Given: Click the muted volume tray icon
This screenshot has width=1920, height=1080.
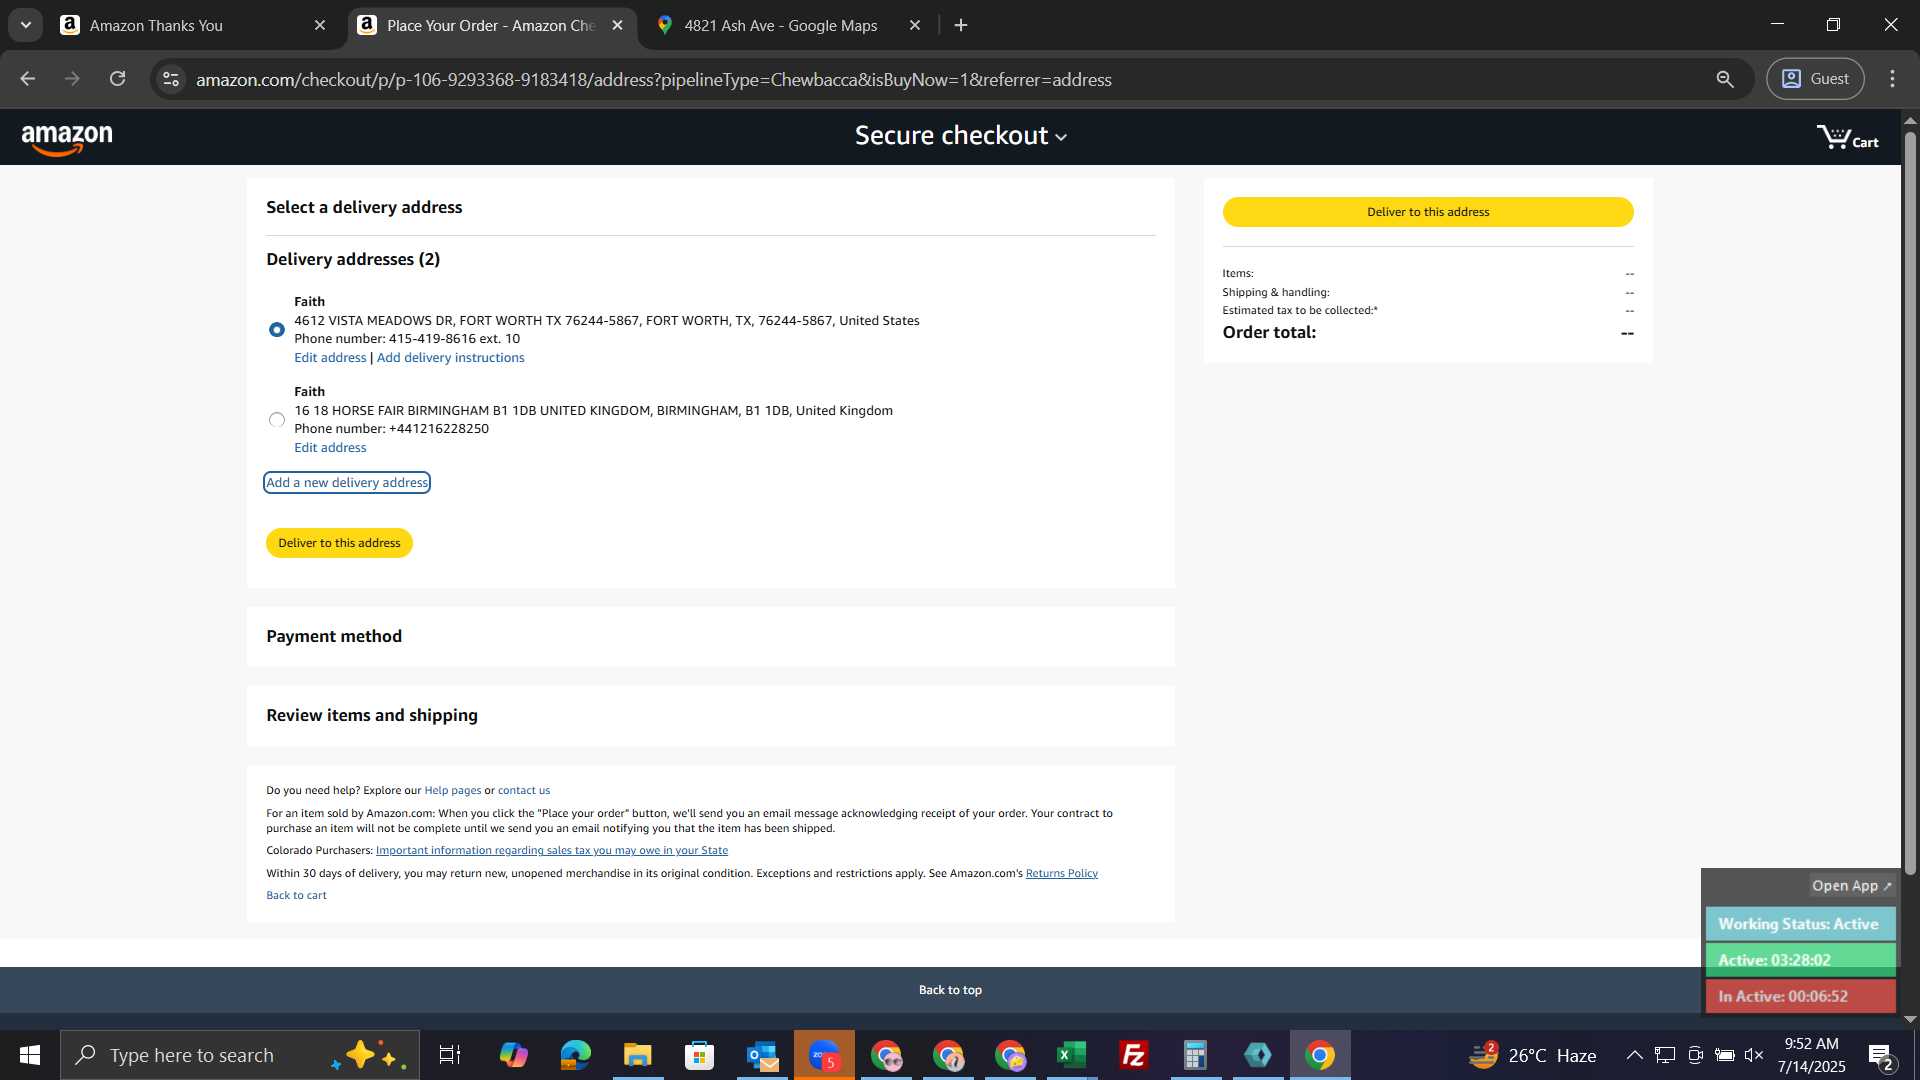Looking at the screenshot, I should [x=1754, y=1055].
